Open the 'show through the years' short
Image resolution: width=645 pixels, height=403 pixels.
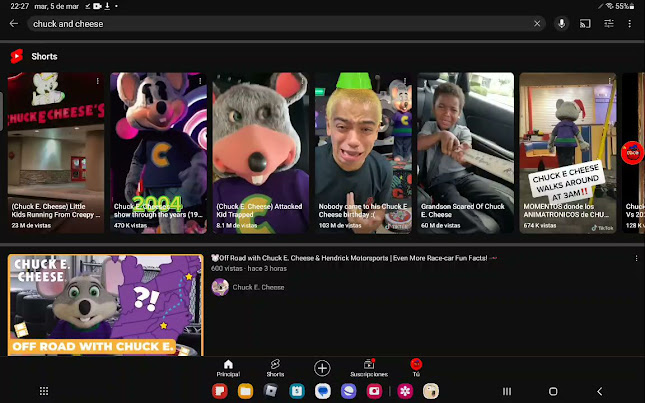click(158, 153)
